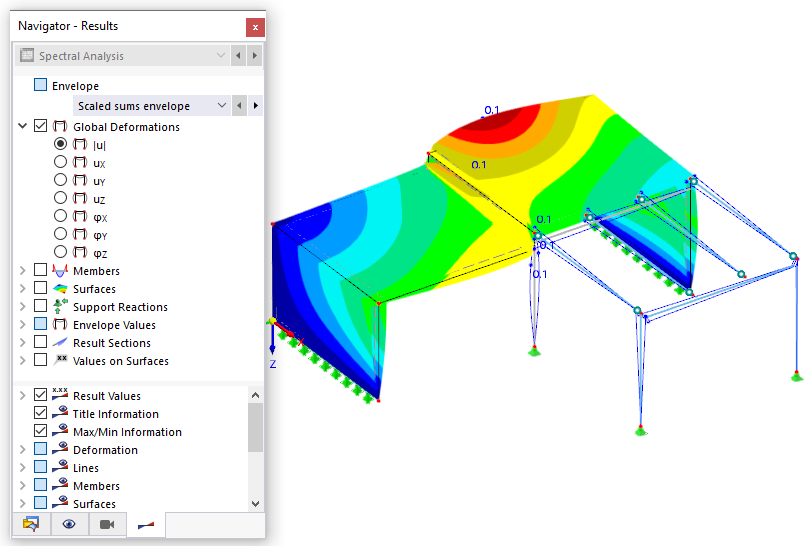
Task: Select the φX rotation radio button
Action: pyautogui.click(x=60, y=216)
